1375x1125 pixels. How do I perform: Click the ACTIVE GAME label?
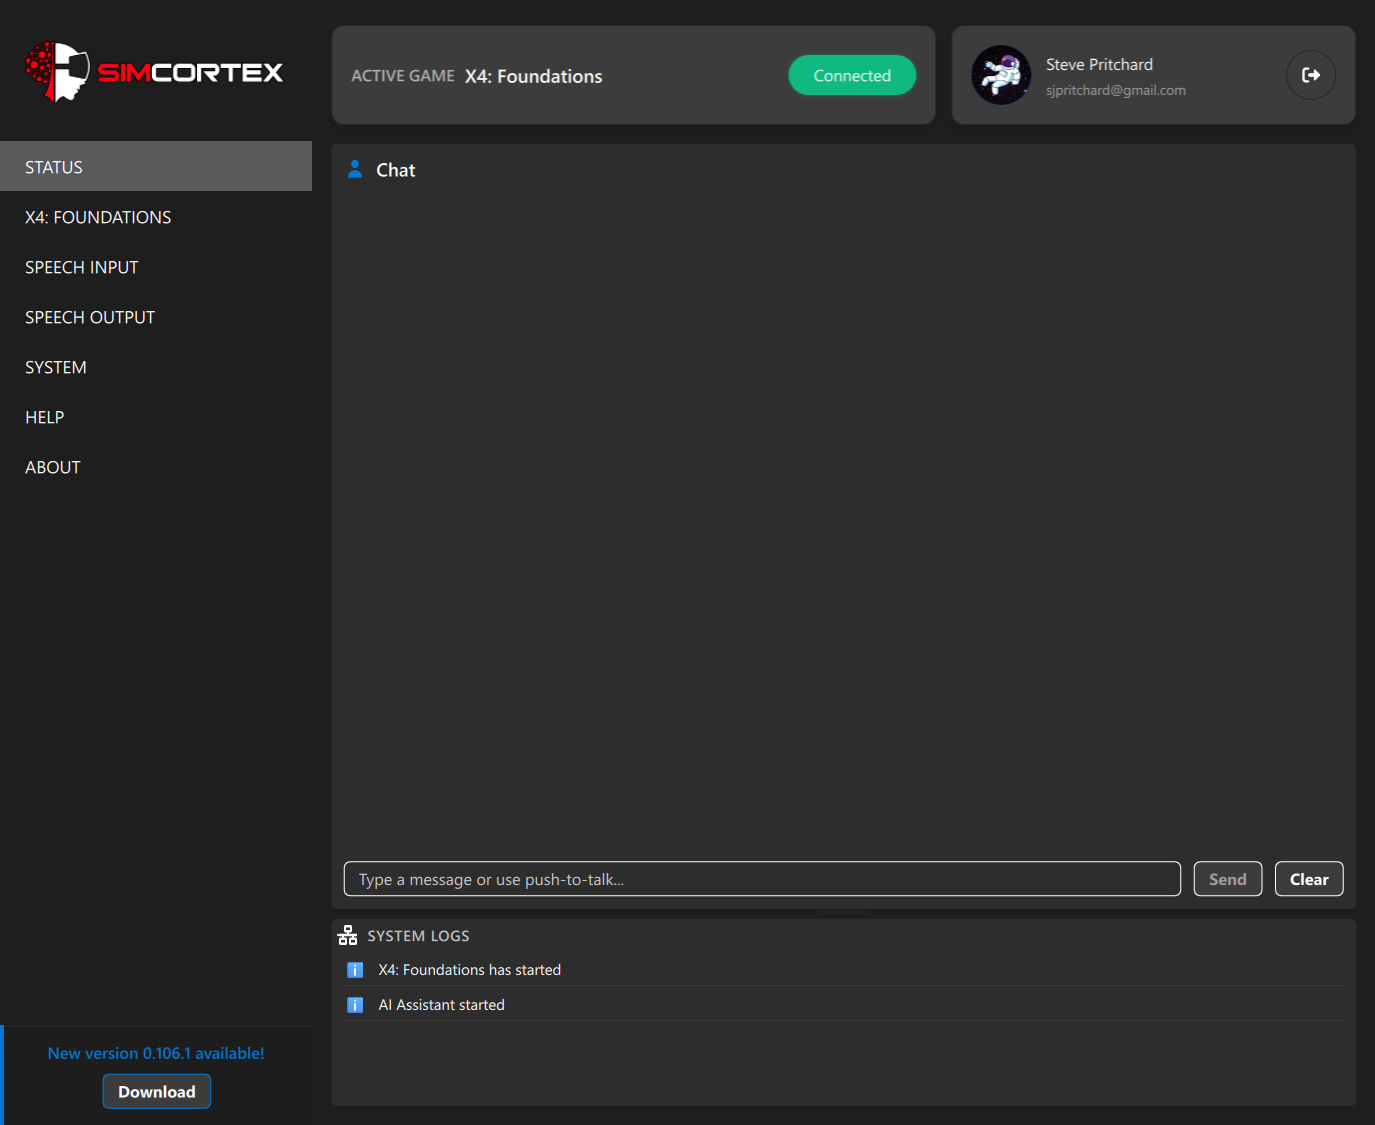(x=403, y=76)
